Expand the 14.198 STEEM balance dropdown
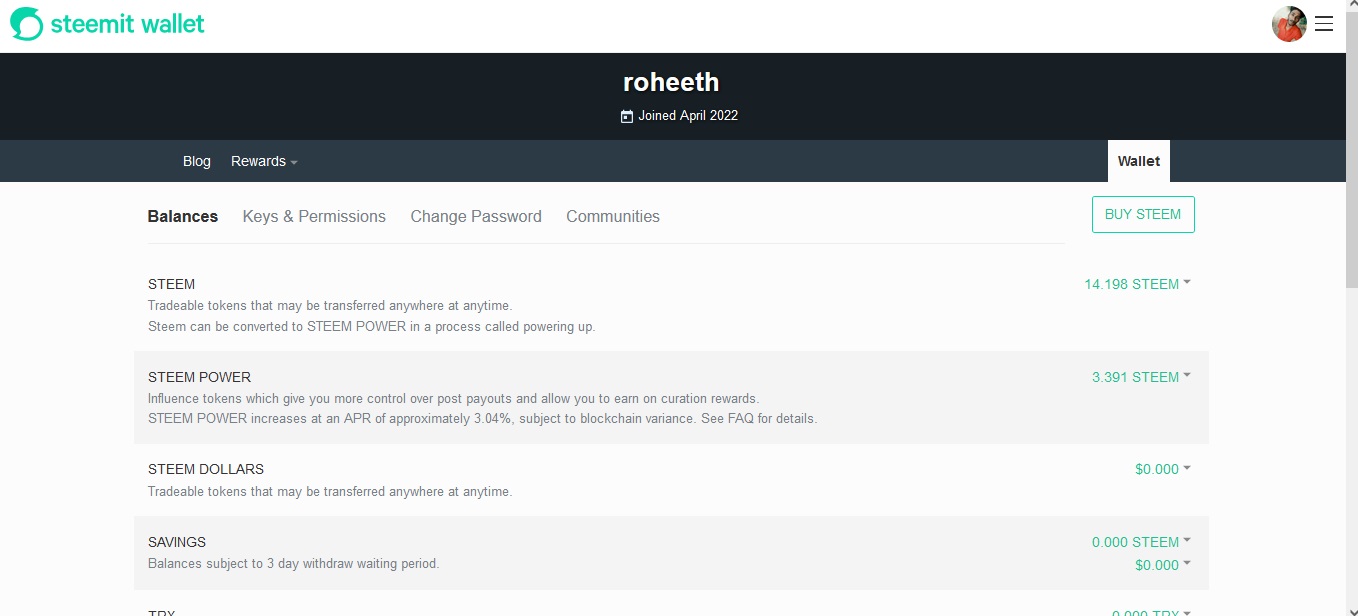The height and width of the screenshot is (616, 1358). tap(1137, 284)
